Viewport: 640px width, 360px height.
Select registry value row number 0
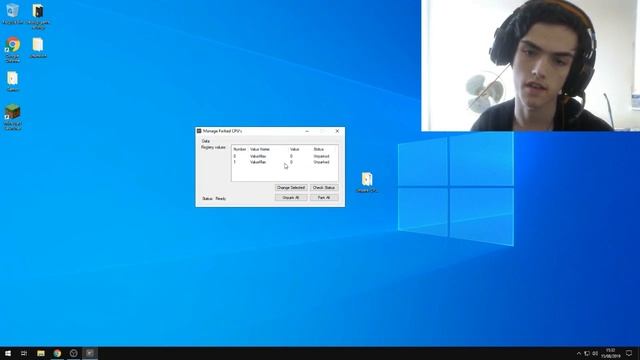(284, 156)
